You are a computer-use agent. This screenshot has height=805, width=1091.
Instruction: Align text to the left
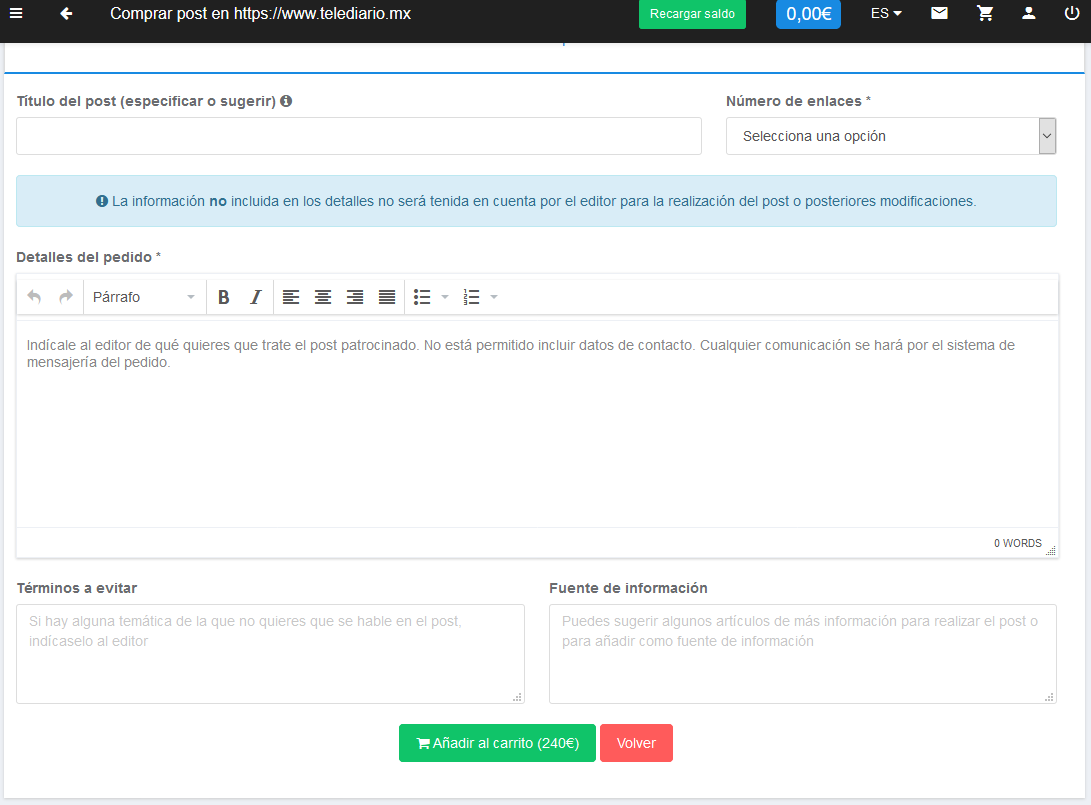tap(291, 297)
